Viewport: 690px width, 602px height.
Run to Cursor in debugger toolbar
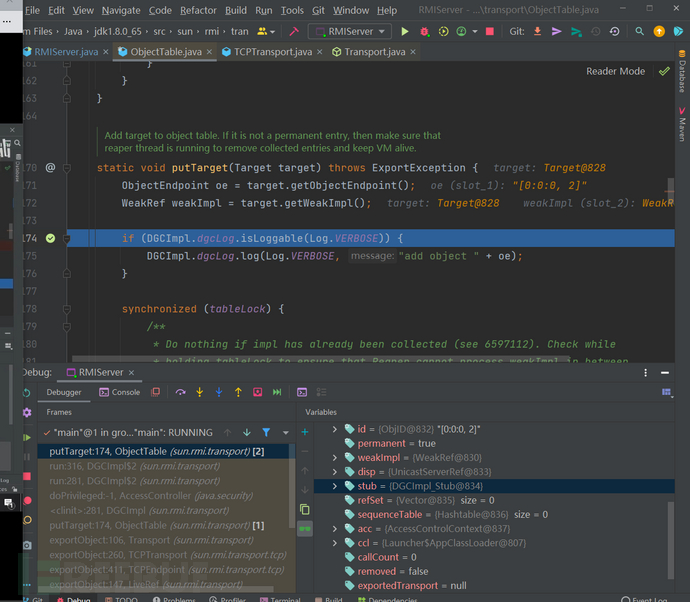click(277, 392)
